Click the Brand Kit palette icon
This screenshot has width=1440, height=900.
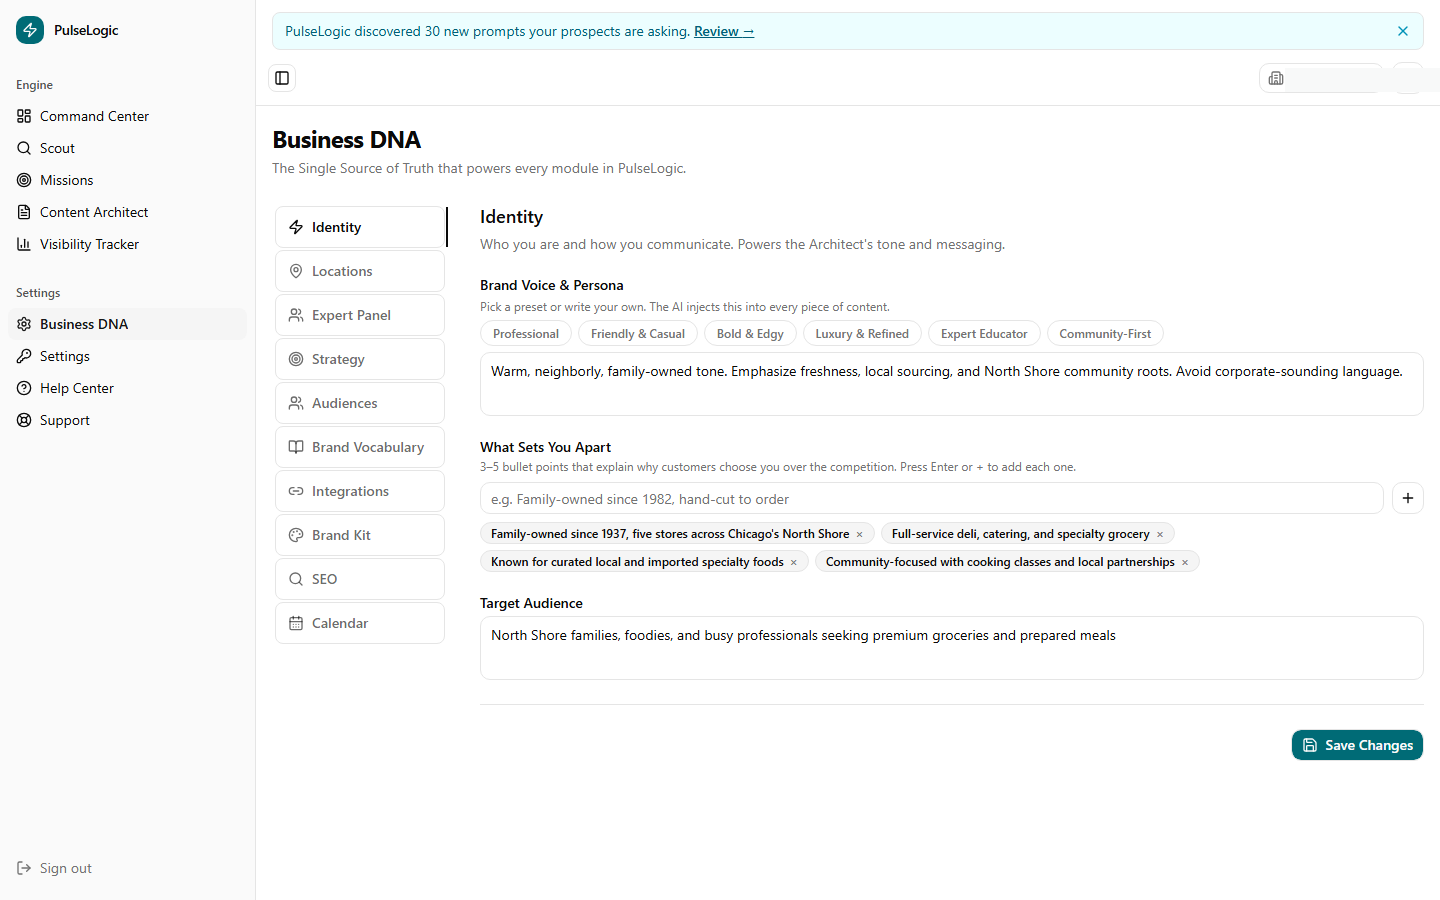pyautogui.click(x=296, y=535)
